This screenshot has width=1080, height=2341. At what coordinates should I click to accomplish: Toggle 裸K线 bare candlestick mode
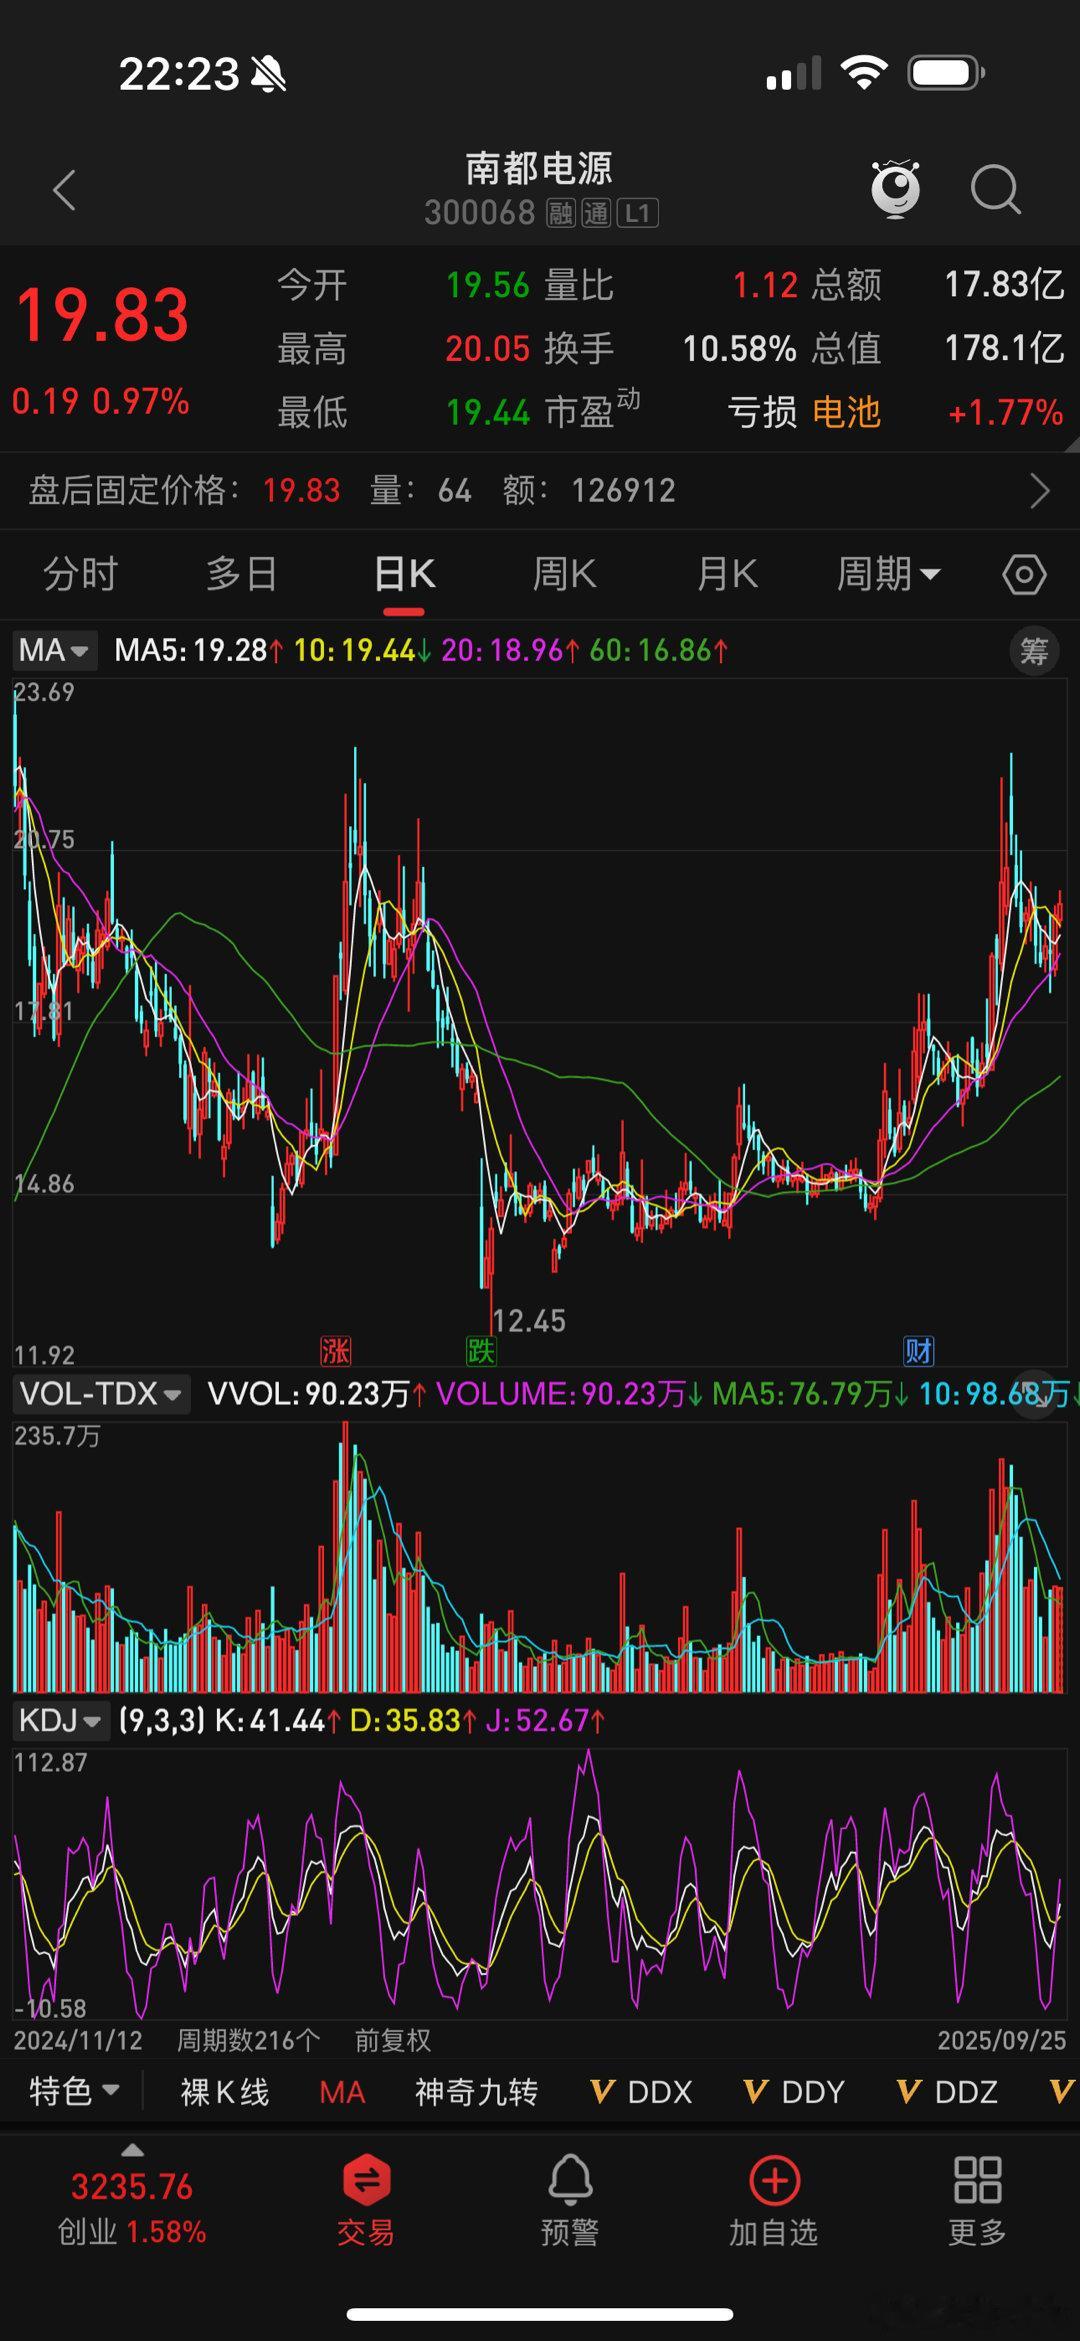click(x=225, y=2092)
